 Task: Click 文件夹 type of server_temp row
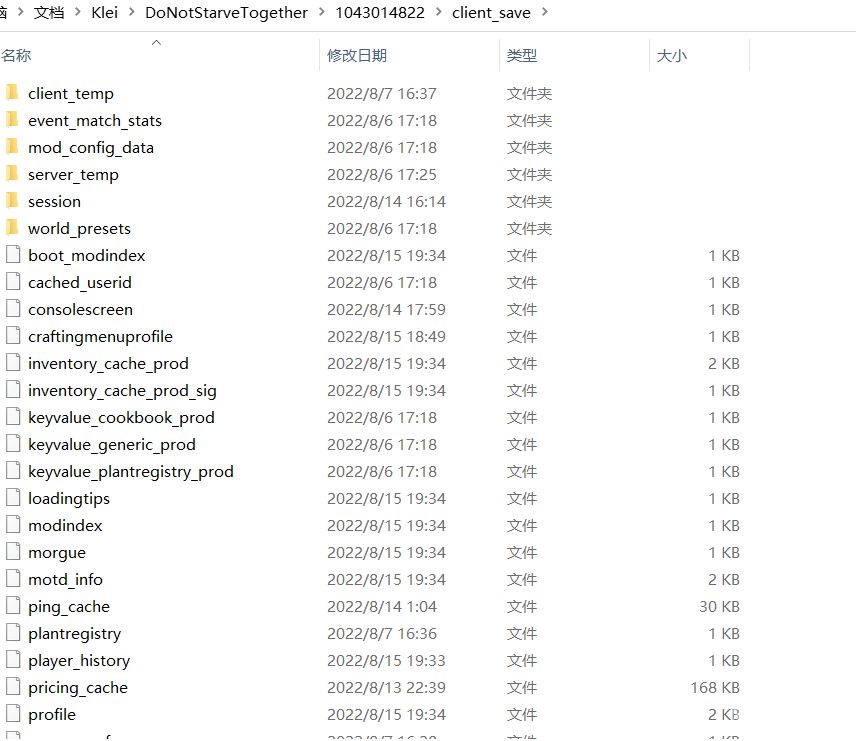click(529, 174)
